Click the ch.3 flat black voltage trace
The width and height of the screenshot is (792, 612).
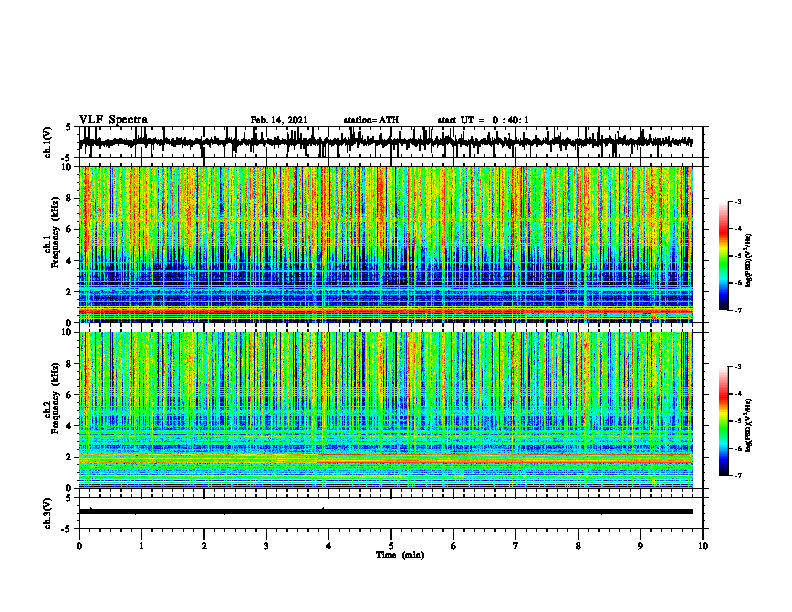click(386, 512)
